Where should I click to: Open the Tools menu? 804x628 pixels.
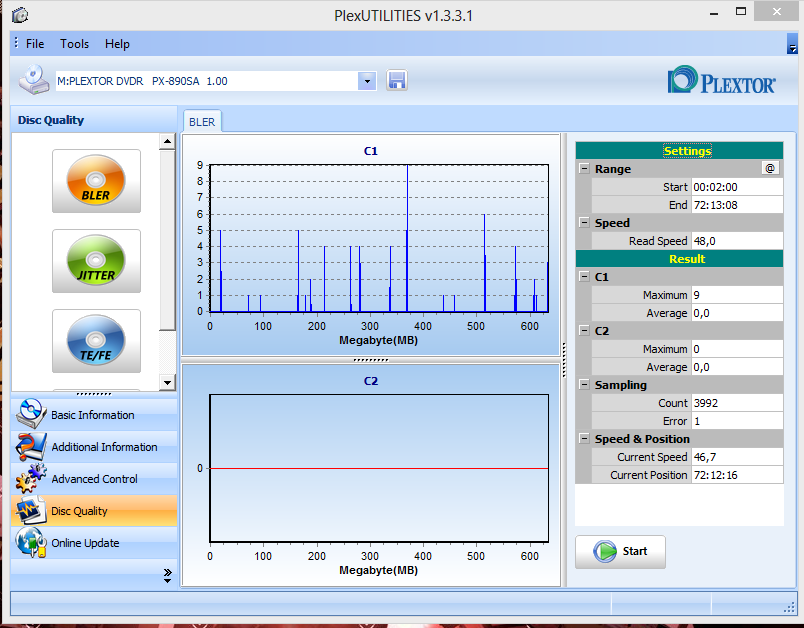74,44
